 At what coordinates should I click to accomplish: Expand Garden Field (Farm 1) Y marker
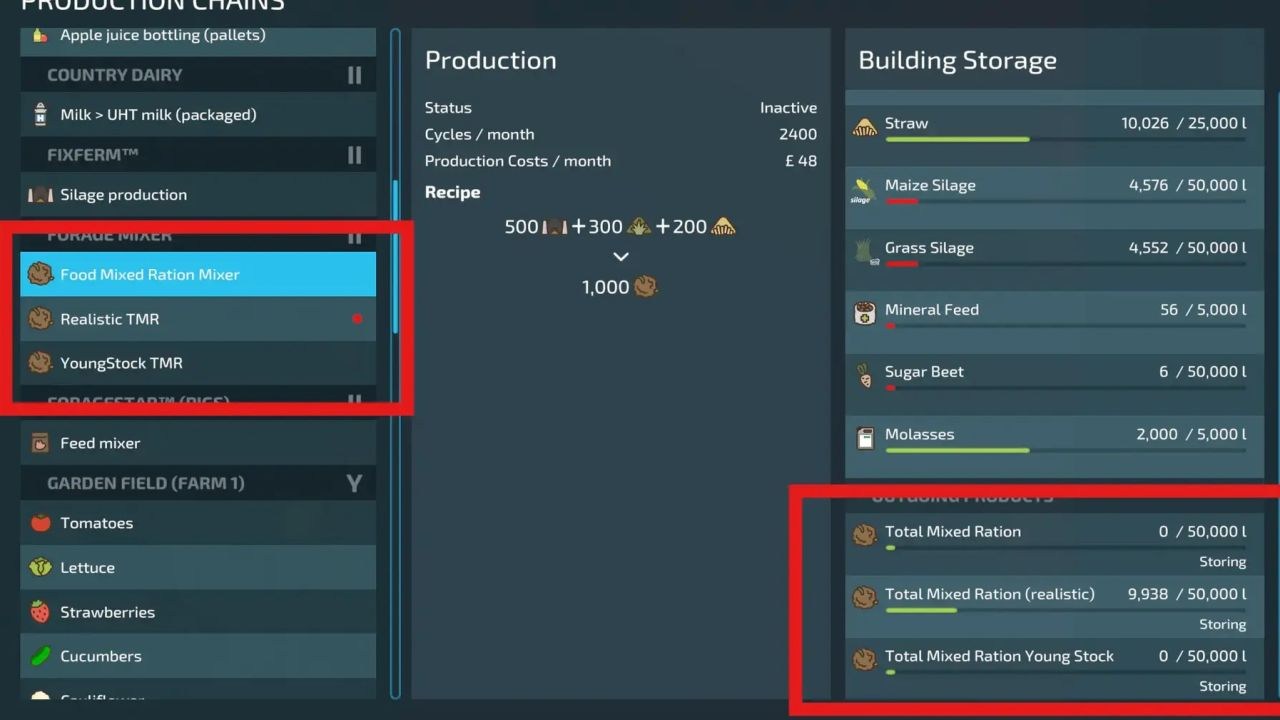pyautogui.click(x=354, y=483)
